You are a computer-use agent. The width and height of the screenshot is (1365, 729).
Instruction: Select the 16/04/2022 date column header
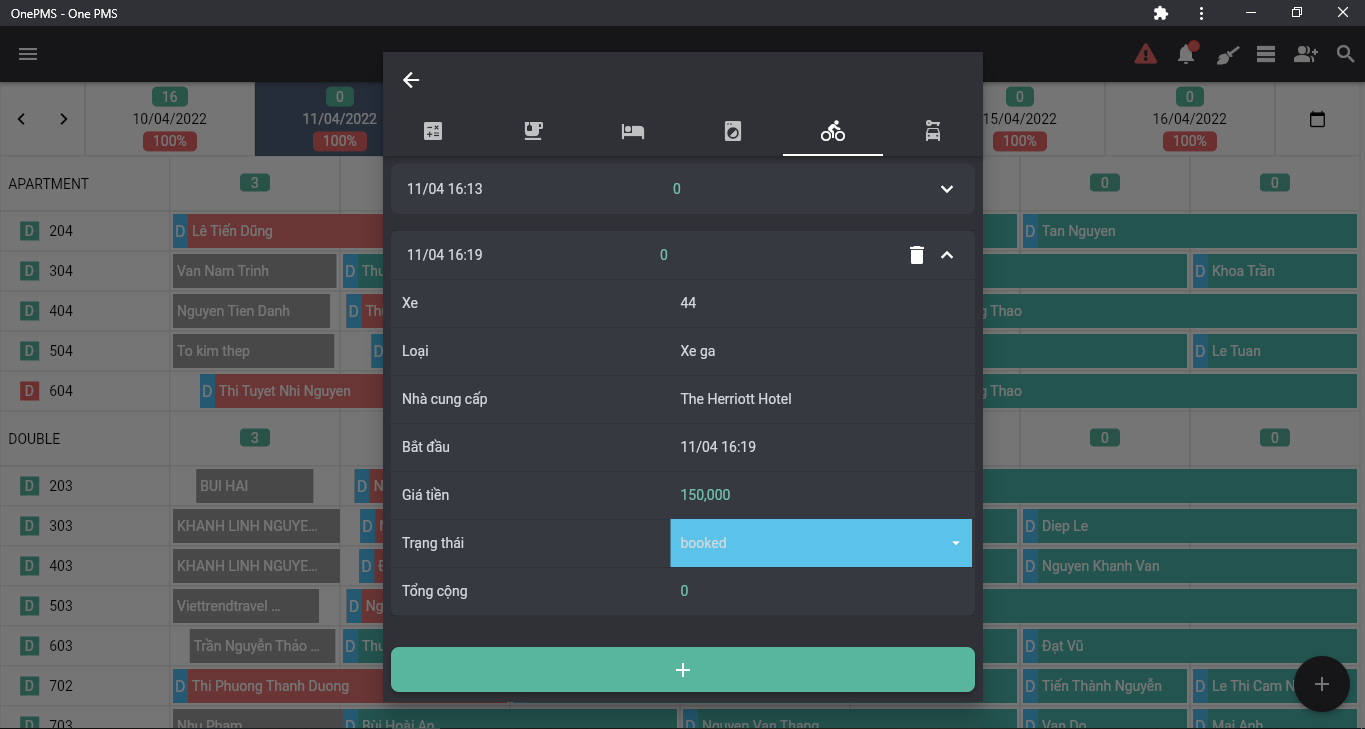click(x=1190, y=119)
